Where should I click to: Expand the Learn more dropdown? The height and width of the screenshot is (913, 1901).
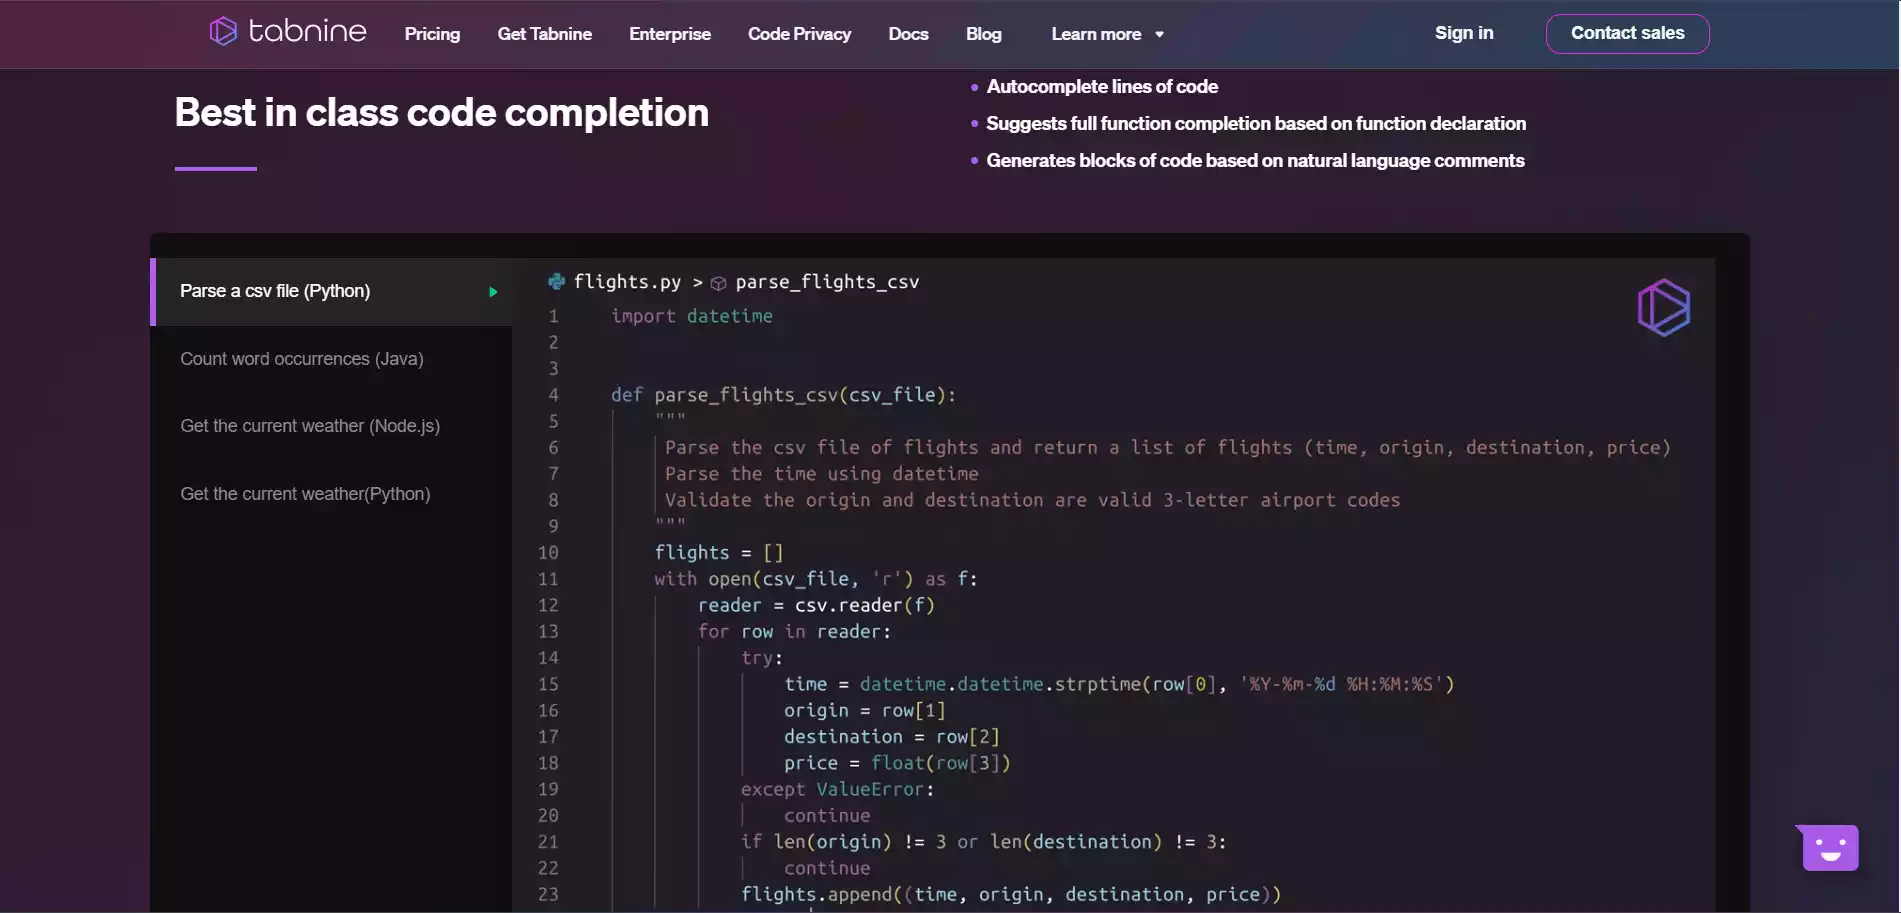coord(1107,34)
